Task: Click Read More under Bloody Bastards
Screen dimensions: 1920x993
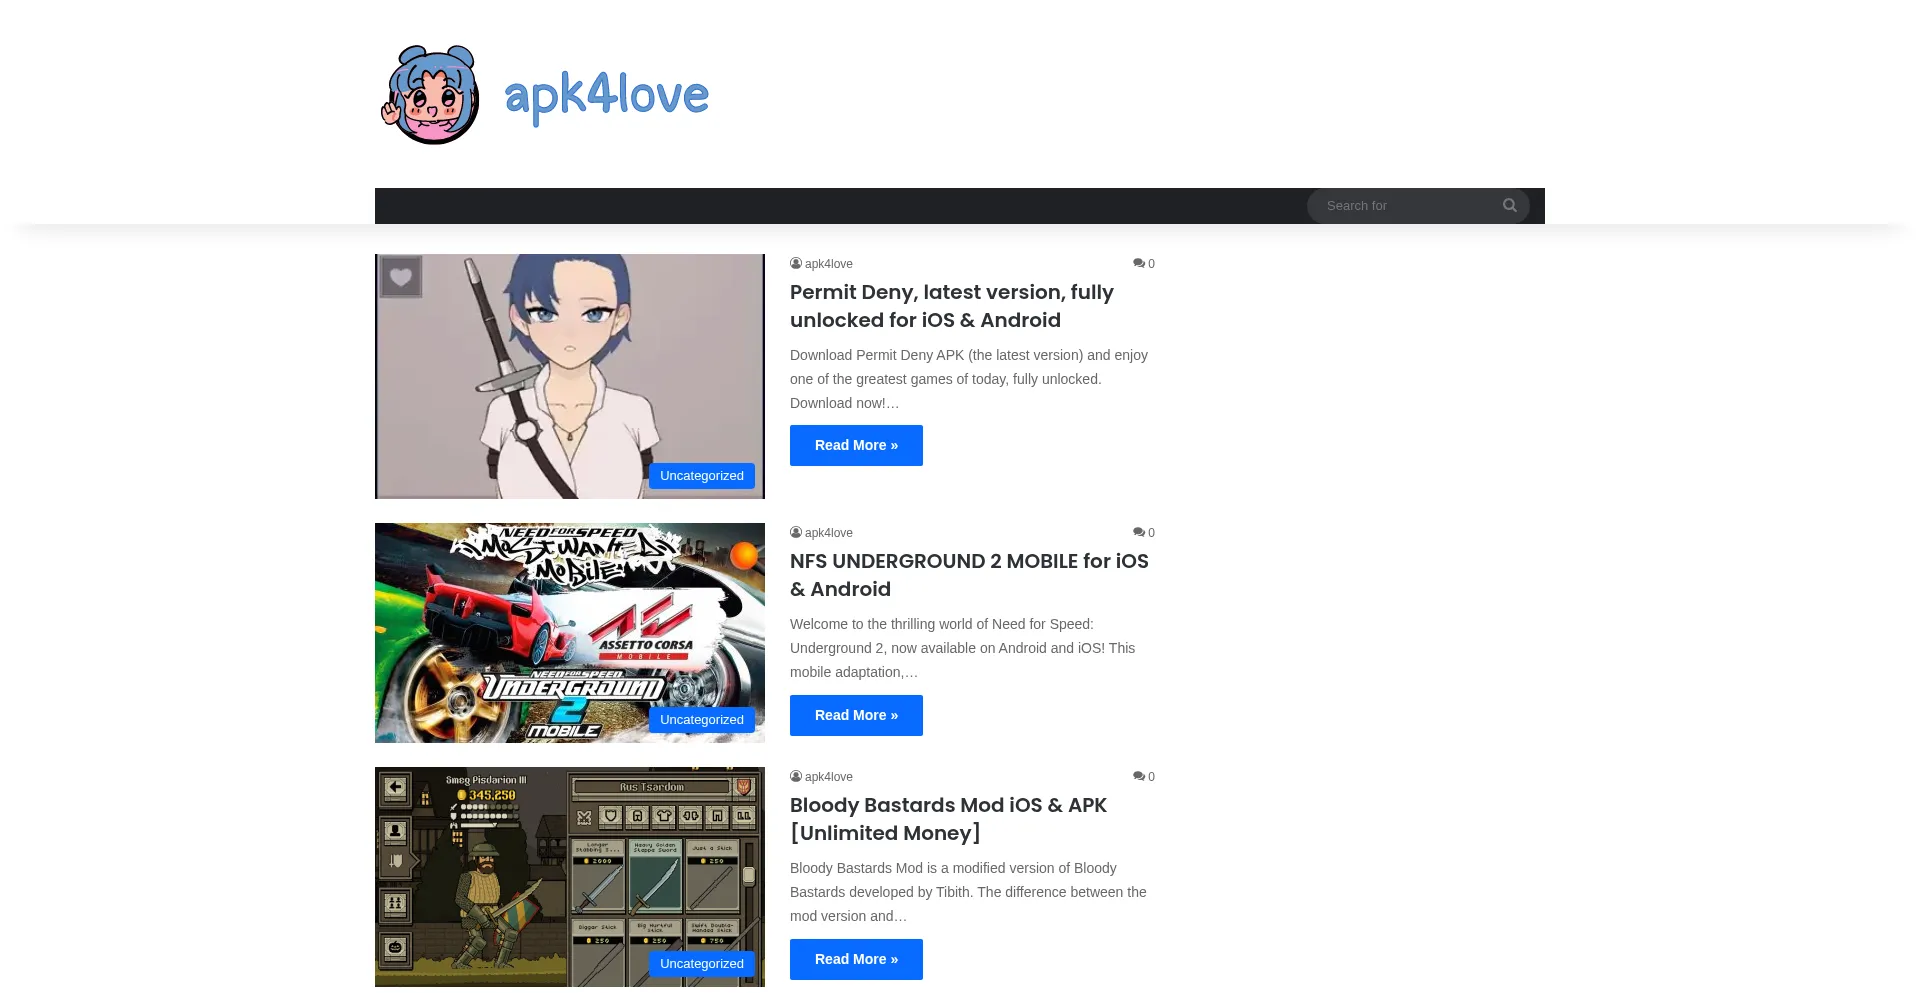Action: click(856, 960)
